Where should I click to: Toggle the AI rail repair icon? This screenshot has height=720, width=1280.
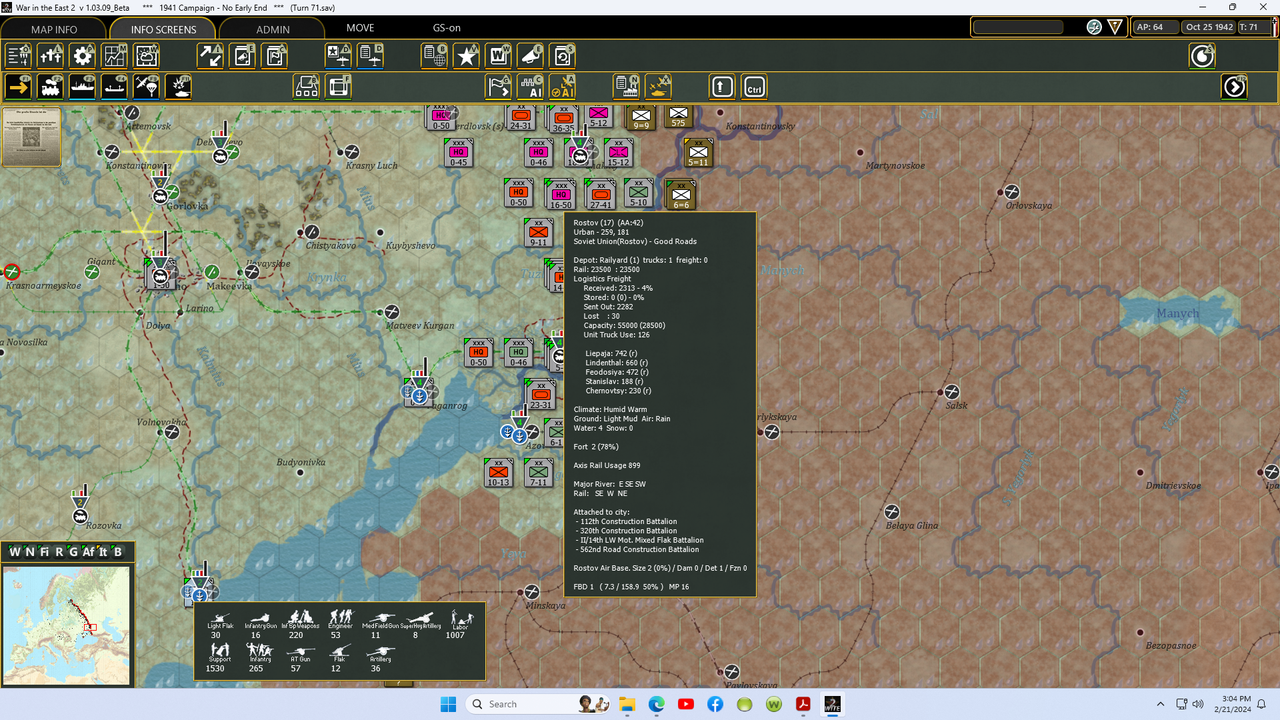[x=531, y=87]
